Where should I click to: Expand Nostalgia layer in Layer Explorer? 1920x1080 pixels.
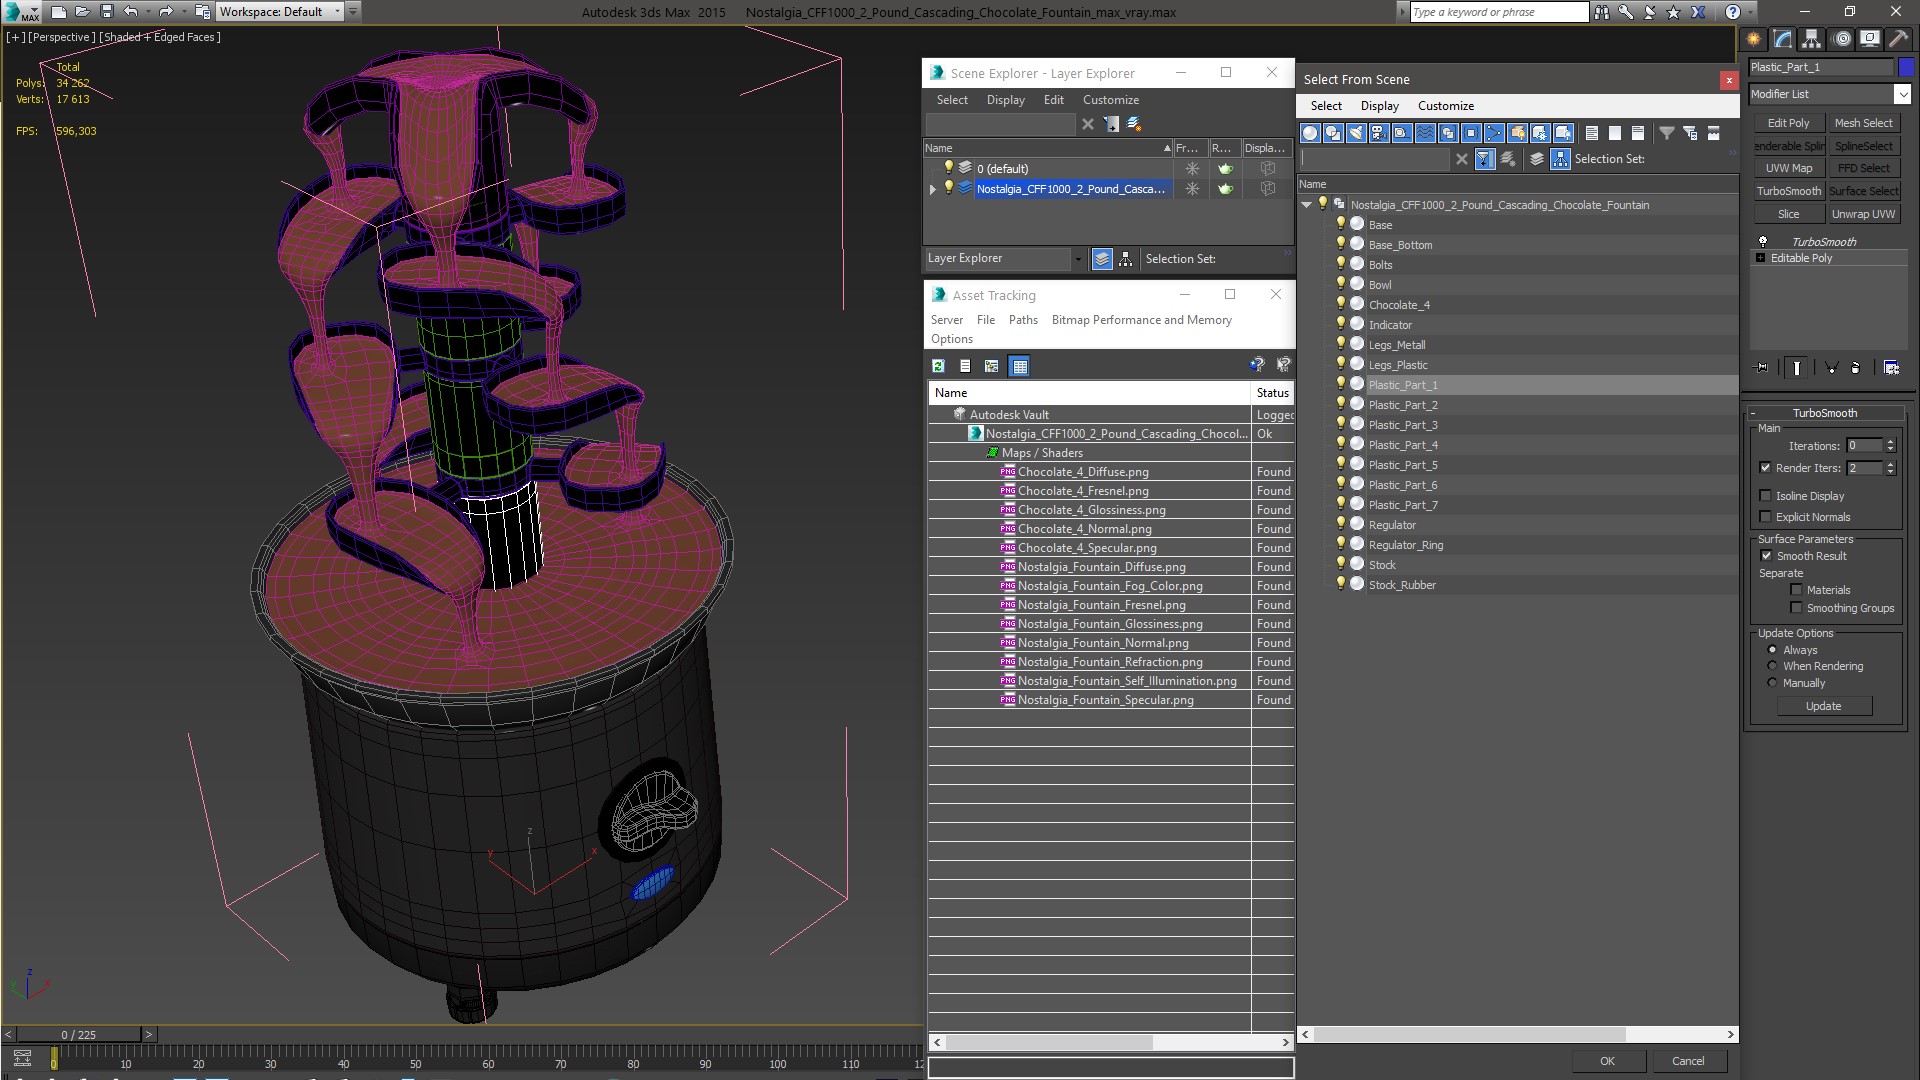[933, 189]
